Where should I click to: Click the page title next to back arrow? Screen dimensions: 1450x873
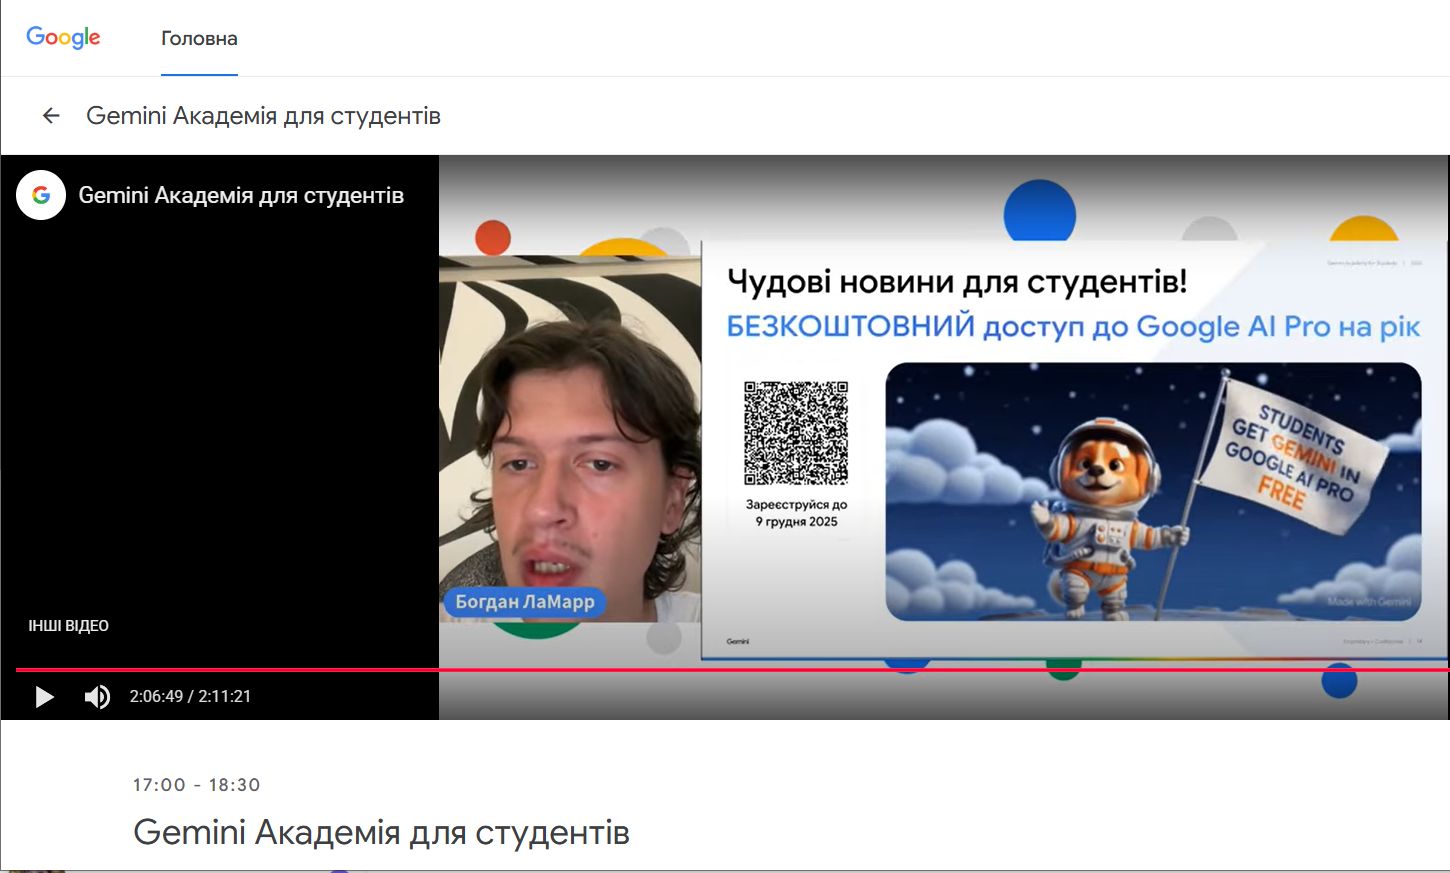(x=263, y=116)
